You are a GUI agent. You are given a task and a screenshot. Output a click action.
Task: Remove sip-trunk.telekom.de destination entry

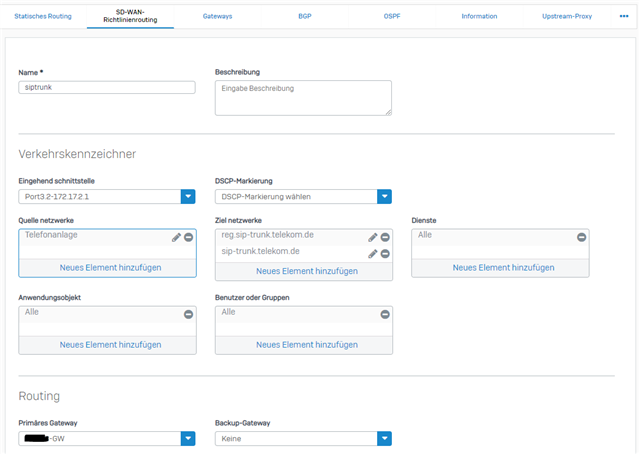coord(385,254)
